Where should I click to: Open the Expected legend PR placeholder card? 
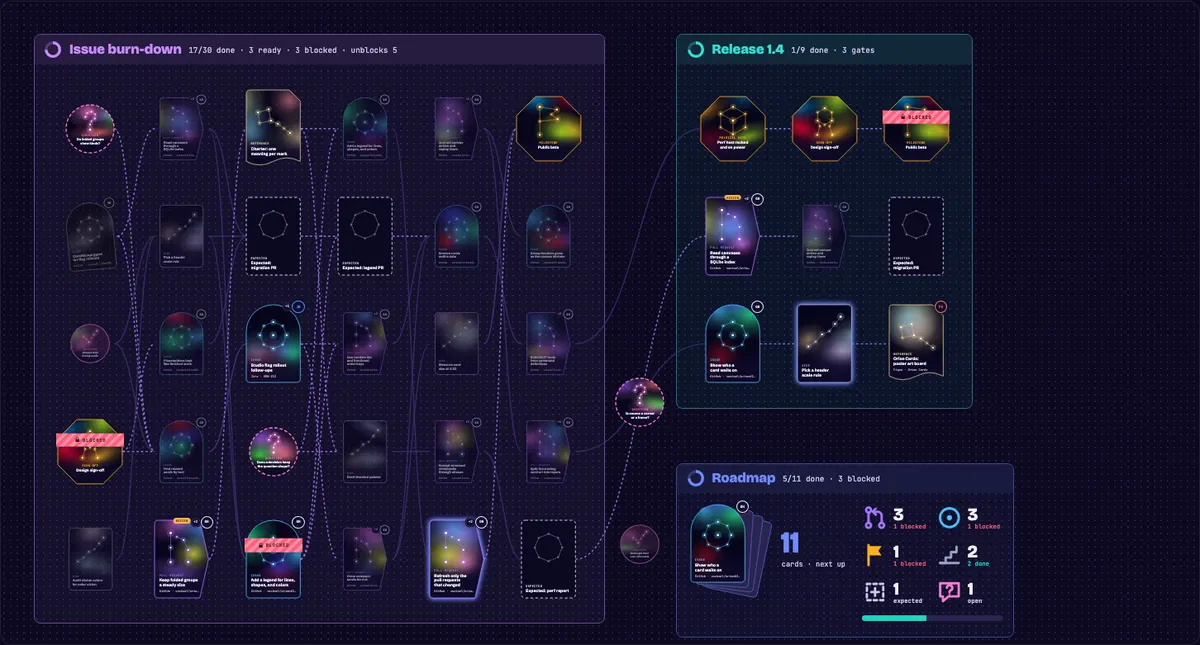(365, 236)
